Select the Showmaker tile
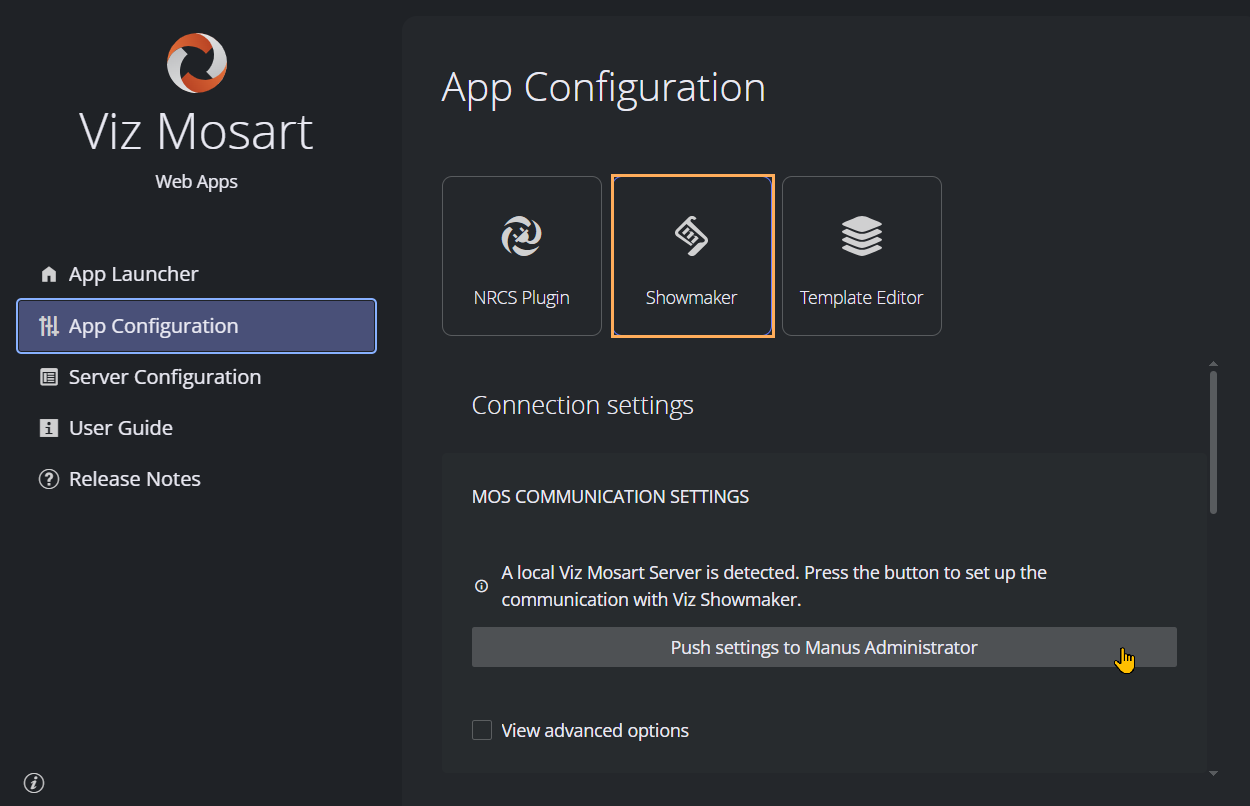1250x806 pixels. (692, 256)
